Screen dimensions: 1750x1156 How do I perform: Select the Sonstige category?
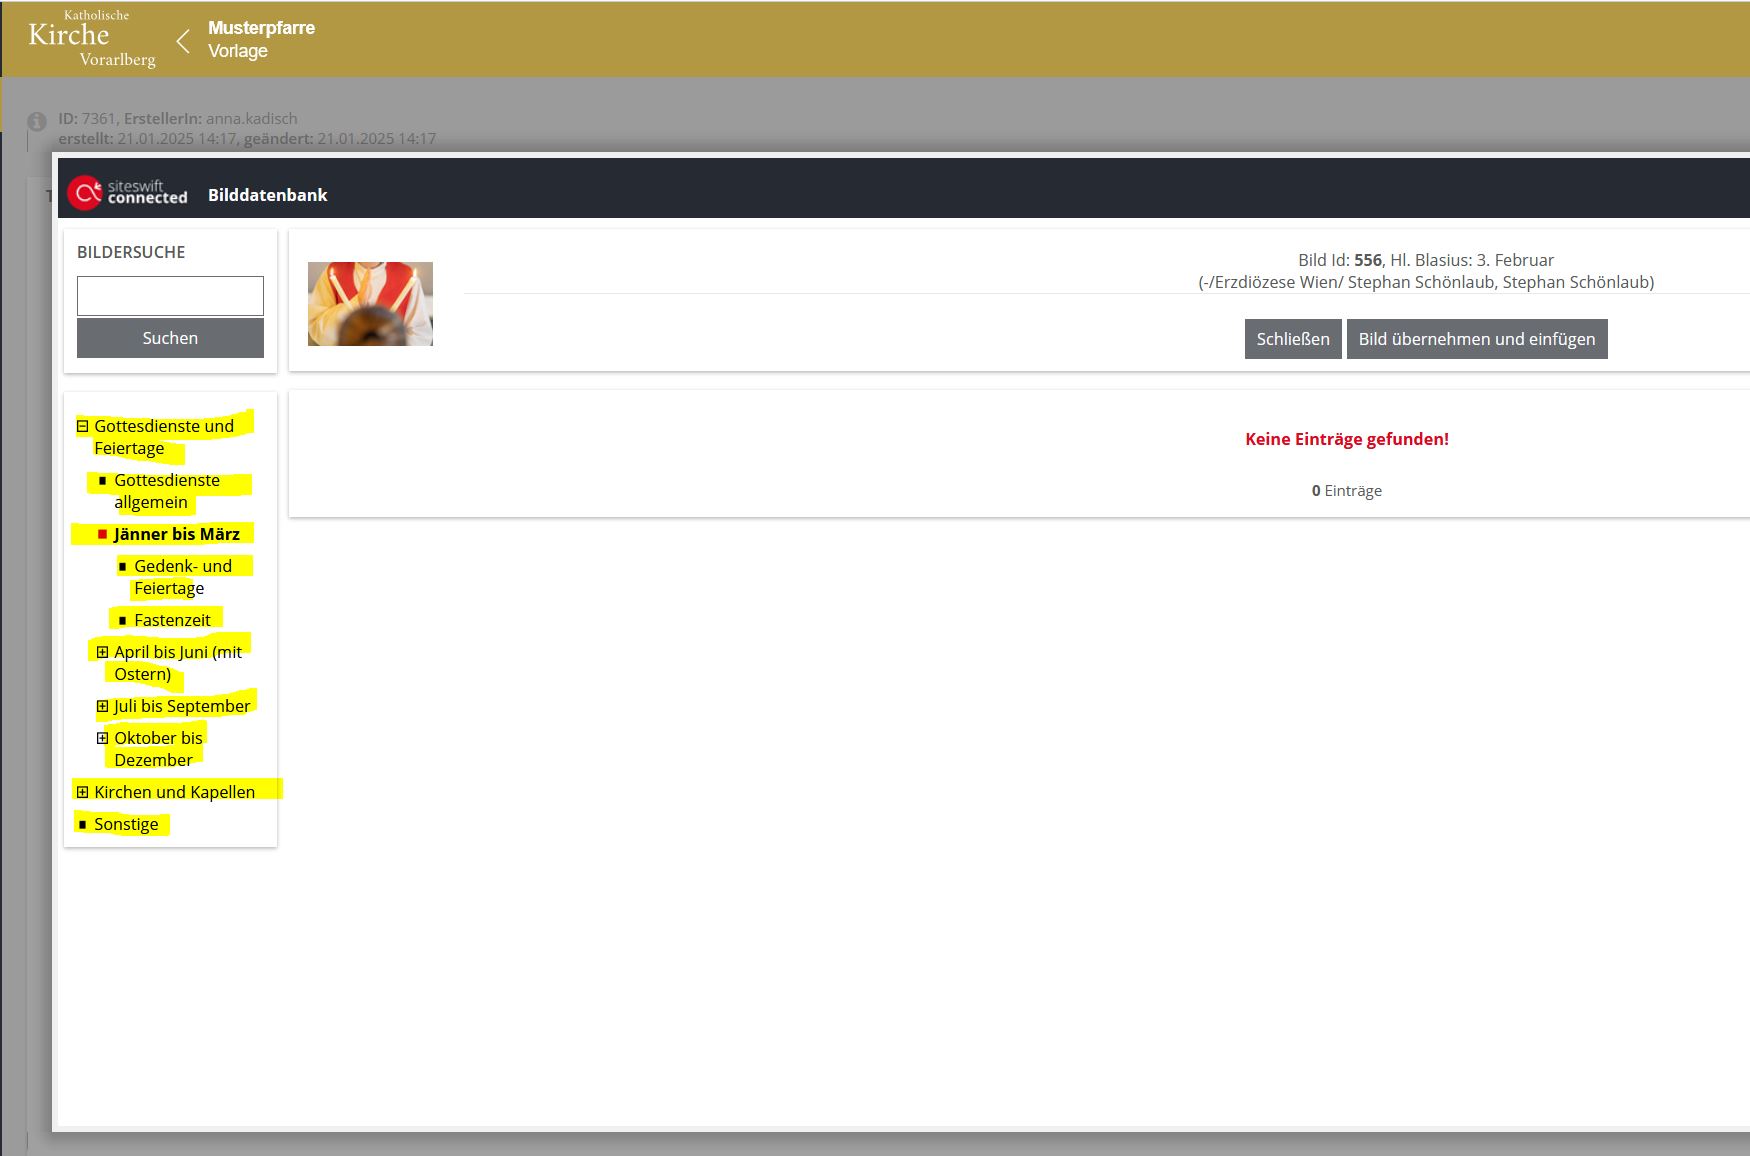pos(126,824)
